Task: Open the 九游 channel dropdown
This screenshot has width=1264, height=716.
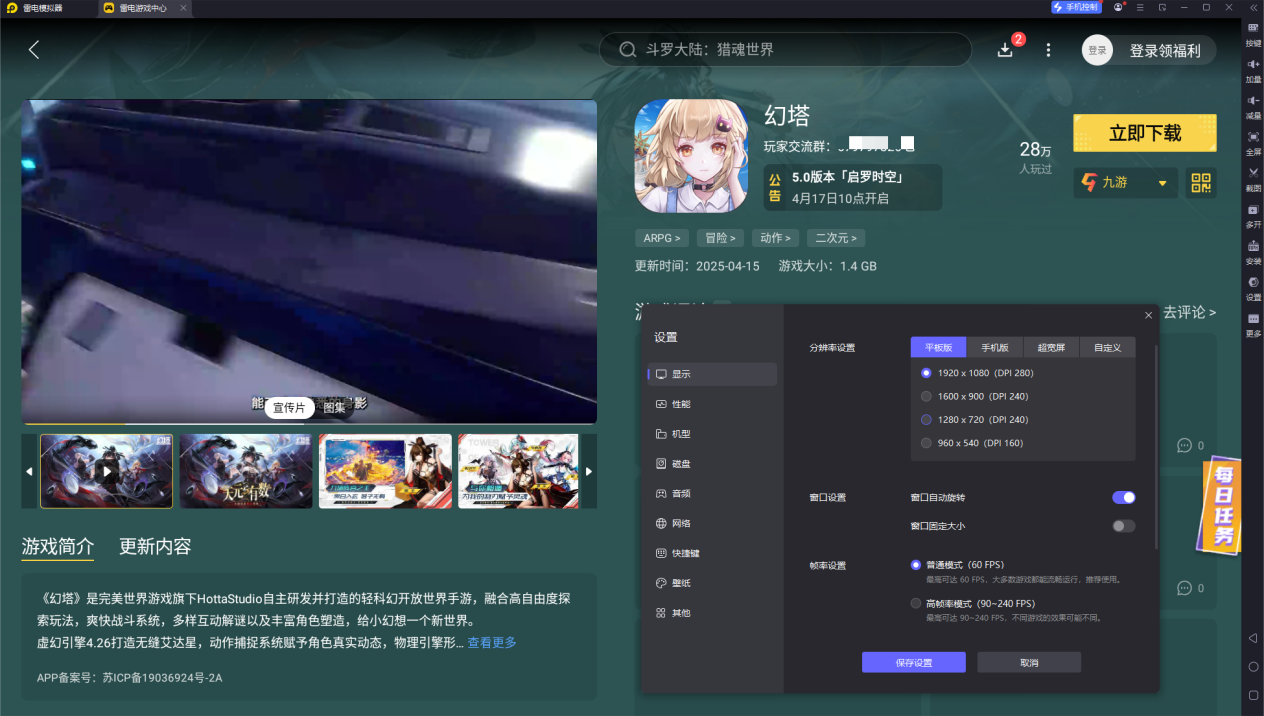Action: pos(1125,183)
